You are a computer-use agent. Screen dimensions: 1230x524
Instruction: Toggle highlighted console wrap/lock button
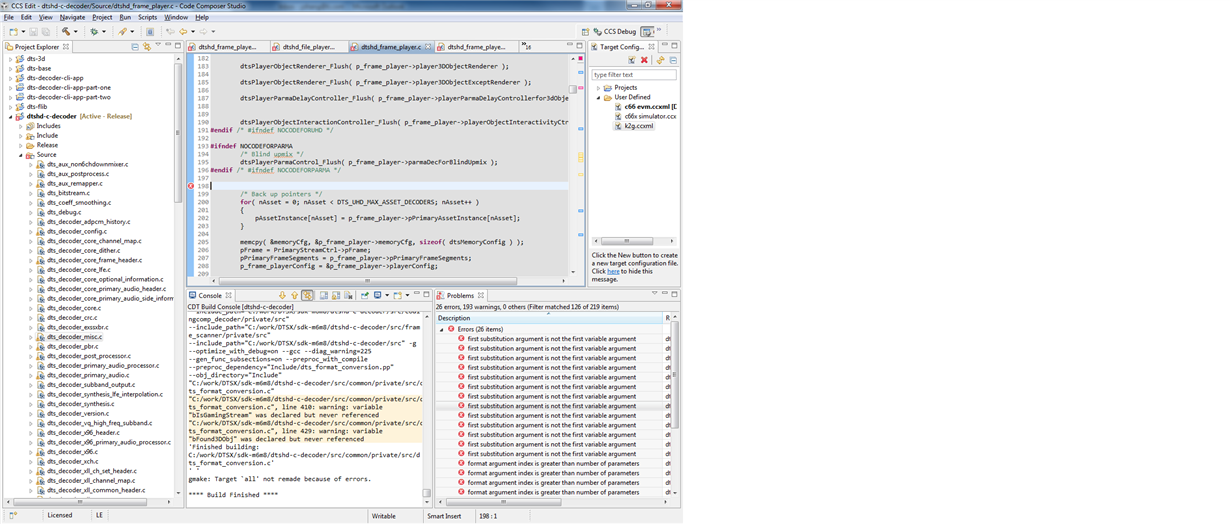(x=307, y=295)
